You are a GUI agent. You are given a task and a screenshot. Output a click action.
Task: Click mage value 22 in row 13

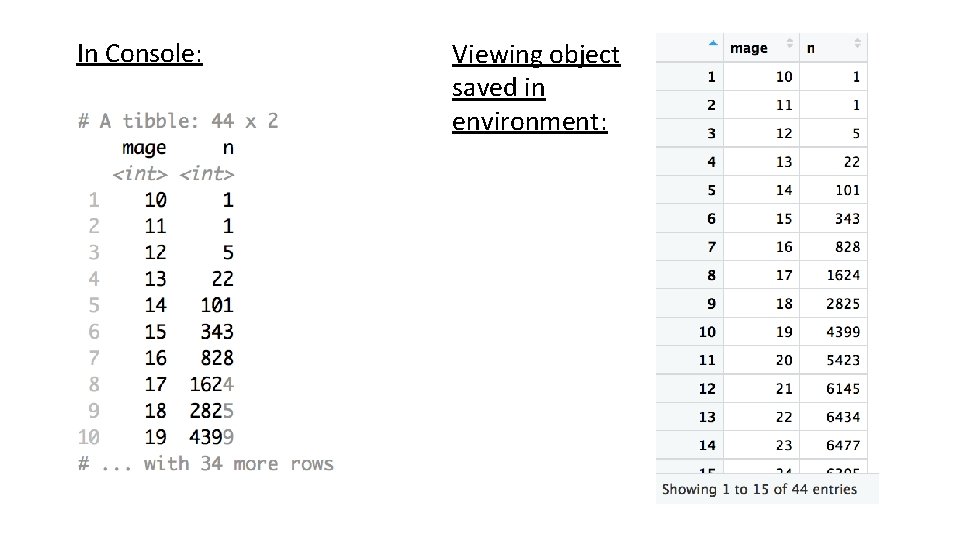point(784,417)
